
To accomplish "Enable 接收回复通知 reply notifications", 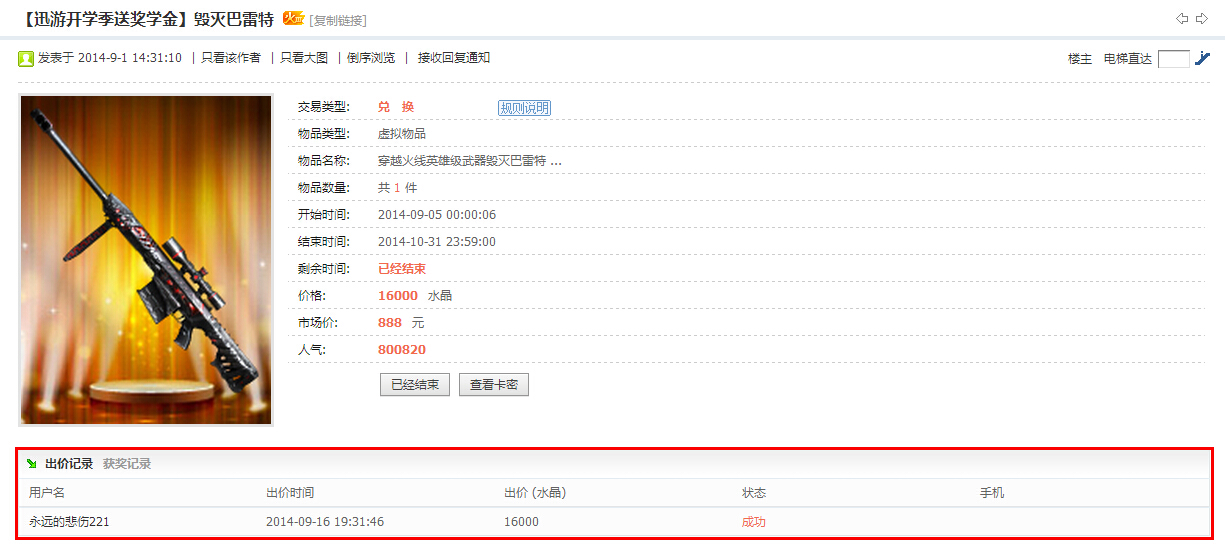I will coord(453,58).
